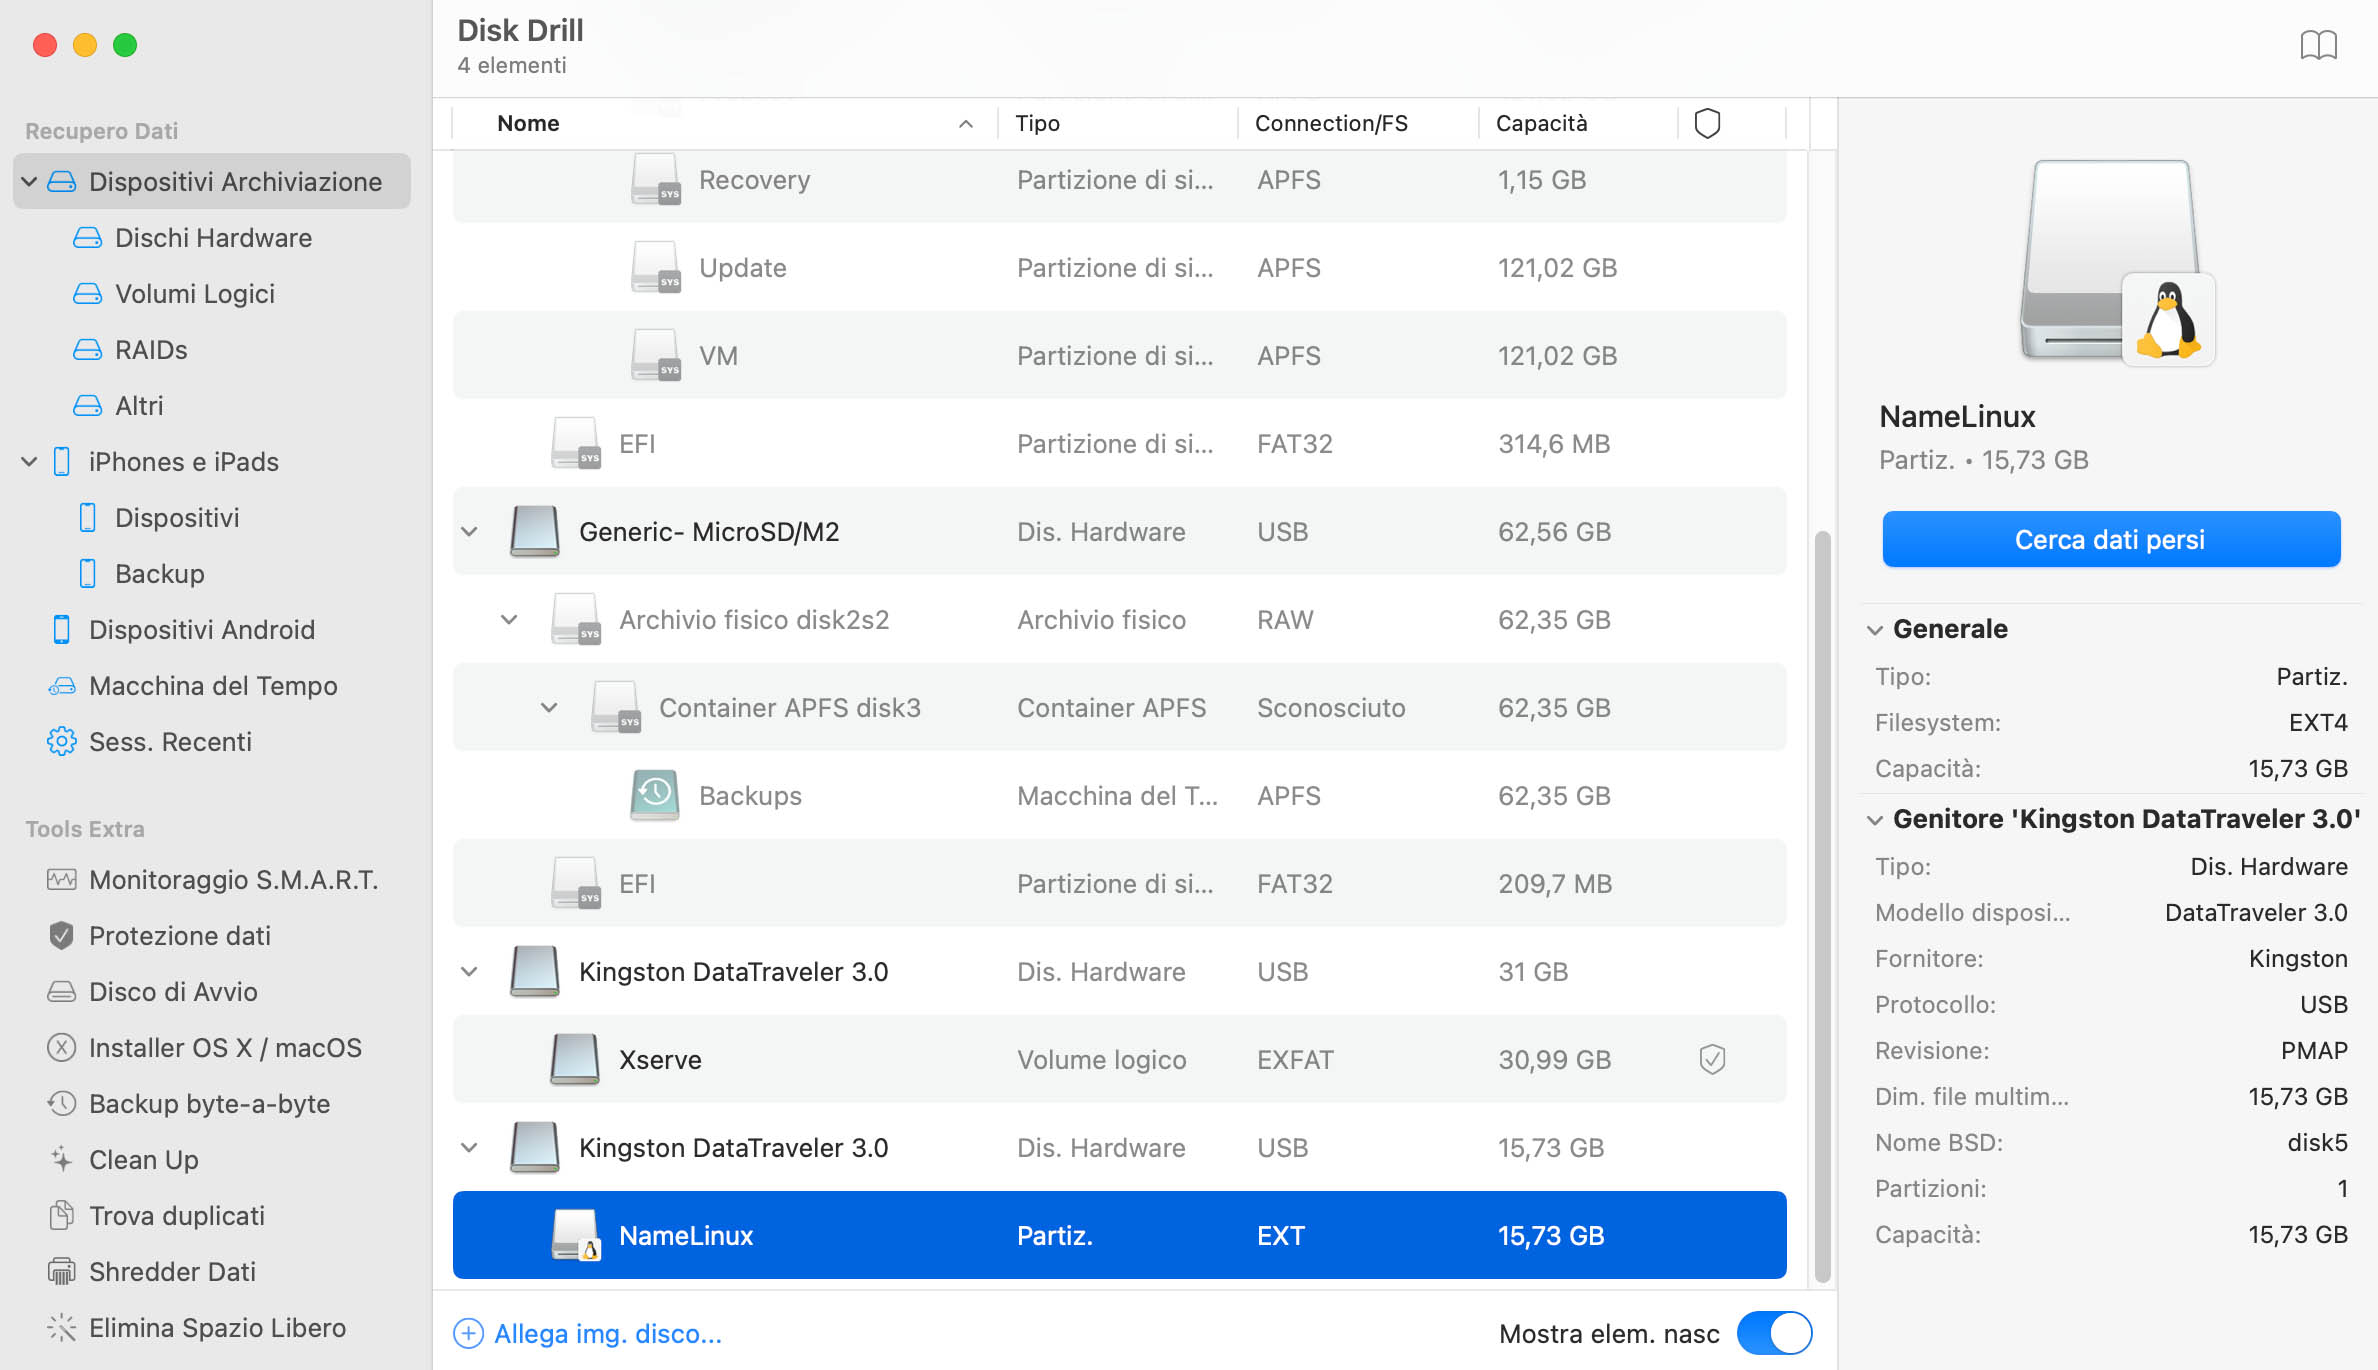Click the 31 GB Kingston DataTraveler drive icon
The width and height of the screenshot is (2378, 1370).
click(x=535, y=971)
